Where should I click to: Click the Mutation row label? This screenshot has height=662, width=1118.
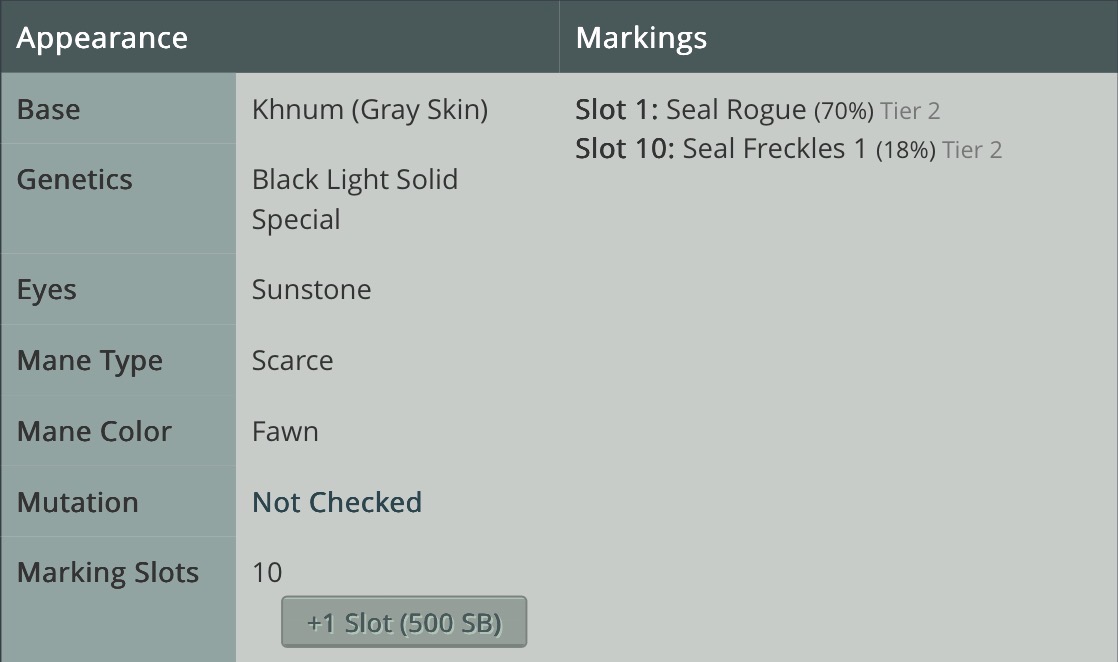click(x=78, y=502)
